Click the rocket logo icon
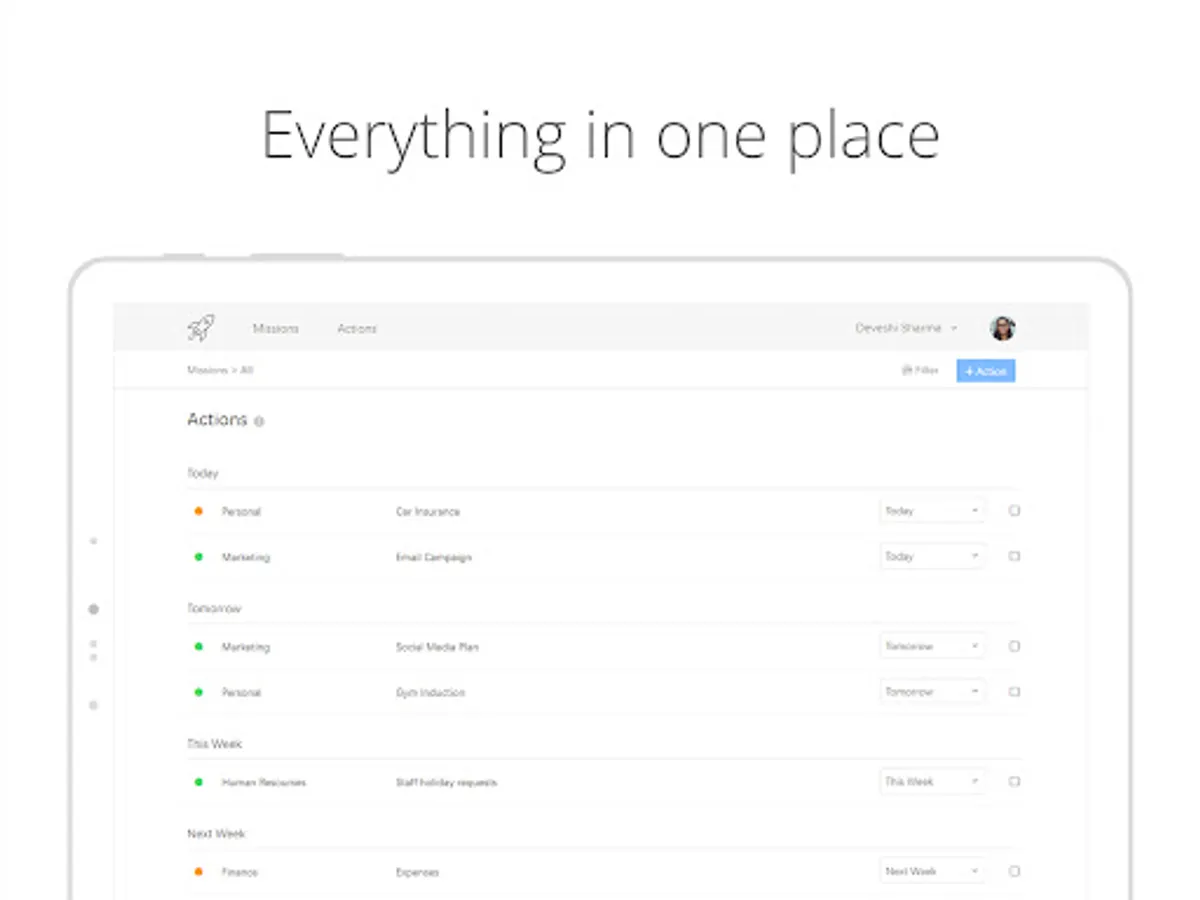This screenshot has width=1200, height=900. [200, 327]
